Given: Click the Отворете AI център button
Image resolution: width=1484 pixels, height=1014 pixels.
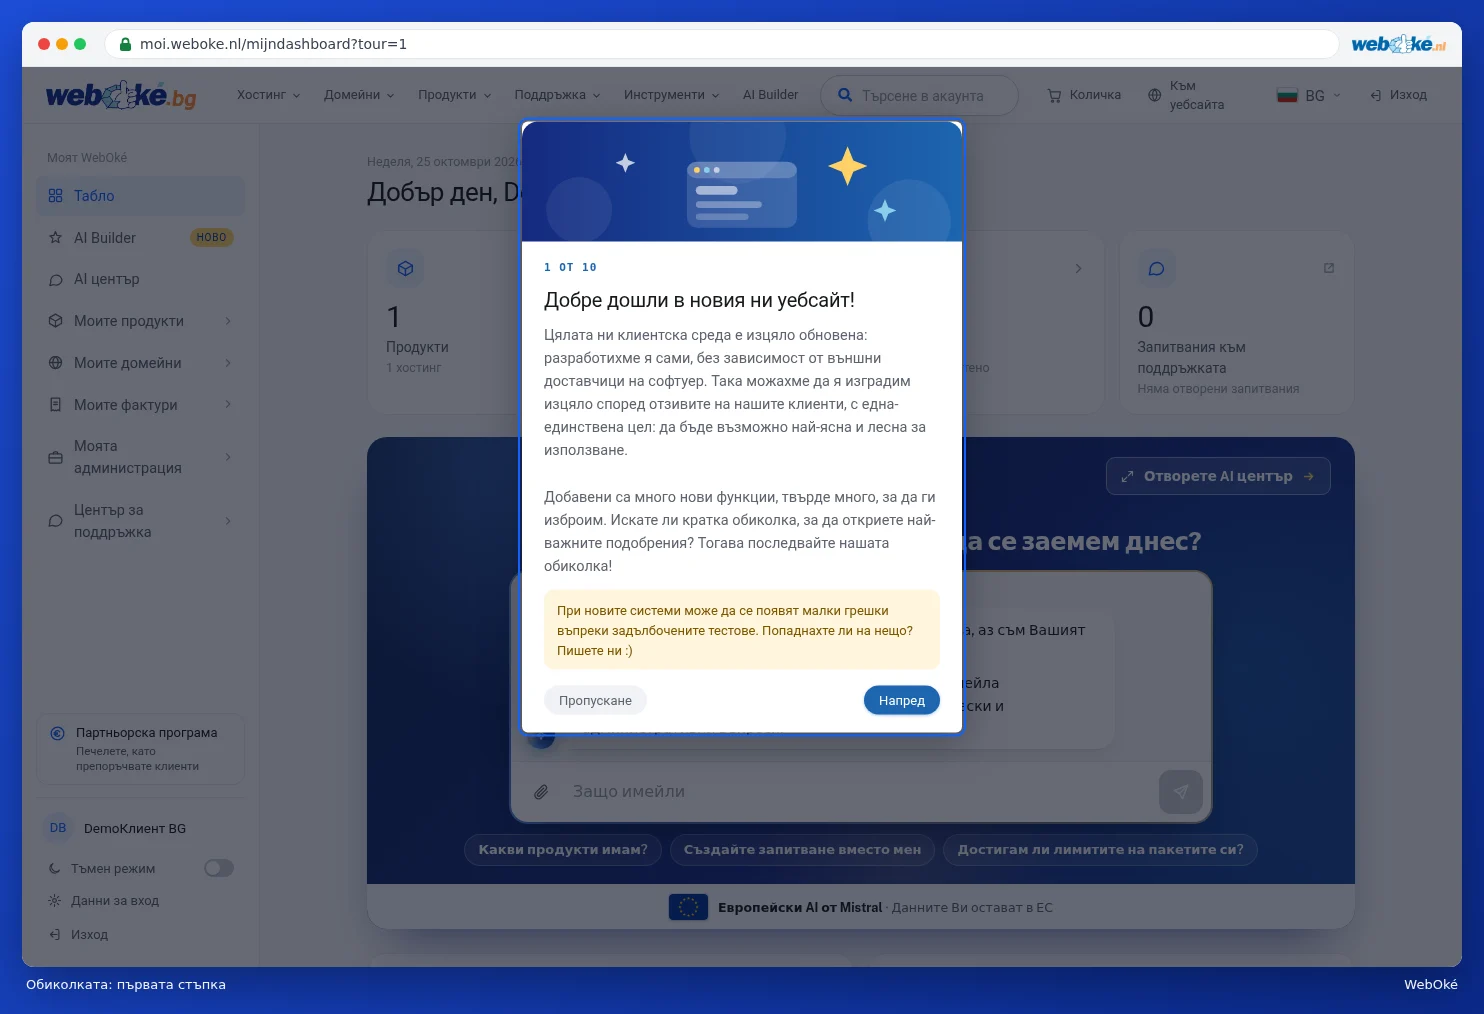Looking at the screenshot, I should tap(1218, 476).
